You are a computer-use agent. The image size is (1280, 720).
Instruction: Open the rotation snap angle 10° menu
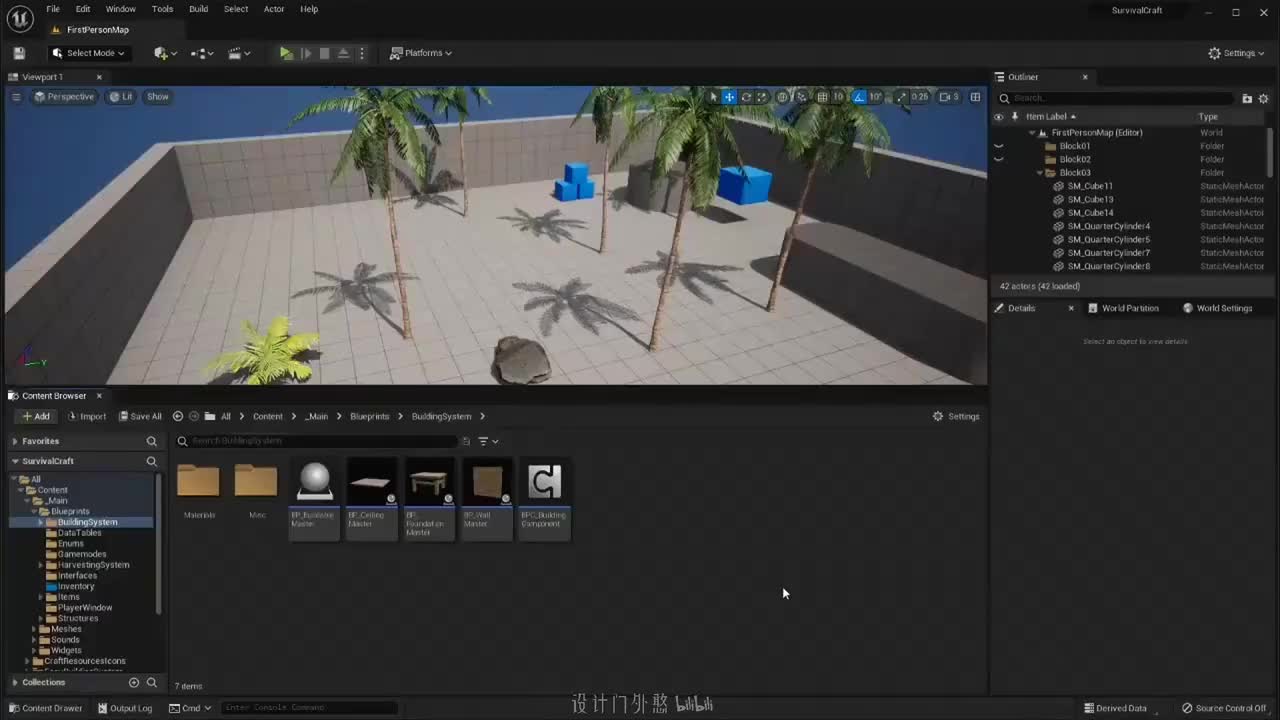876,97
